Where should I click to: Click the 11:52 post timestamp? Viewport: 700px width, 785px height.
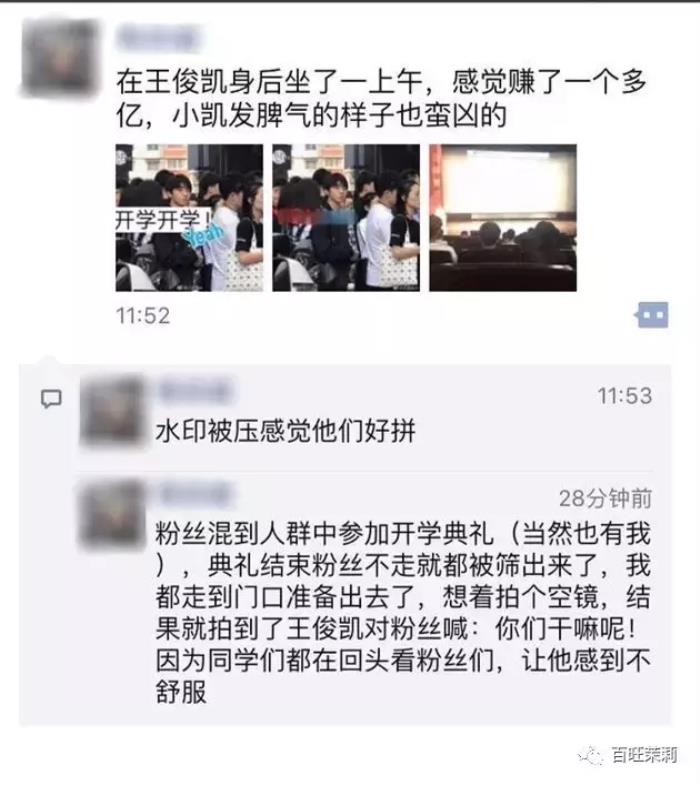coord(143,316)
